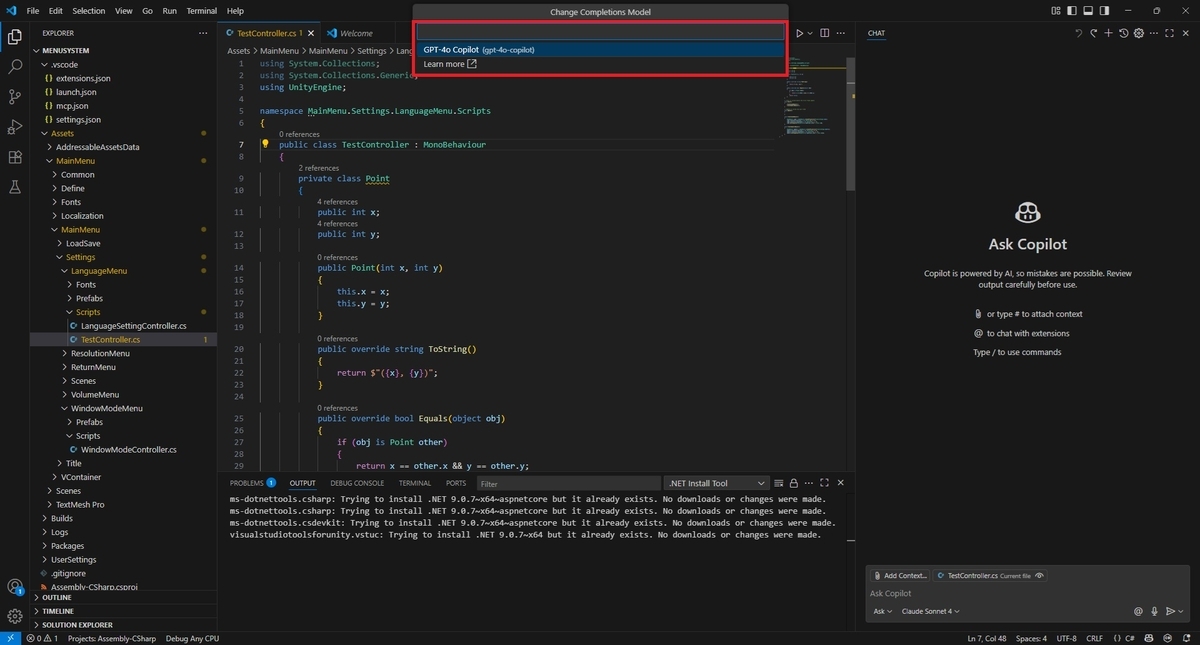This screenshot has width=1200, height=645.
Task: Expand the Common folder
Action: tap(77, 174)
